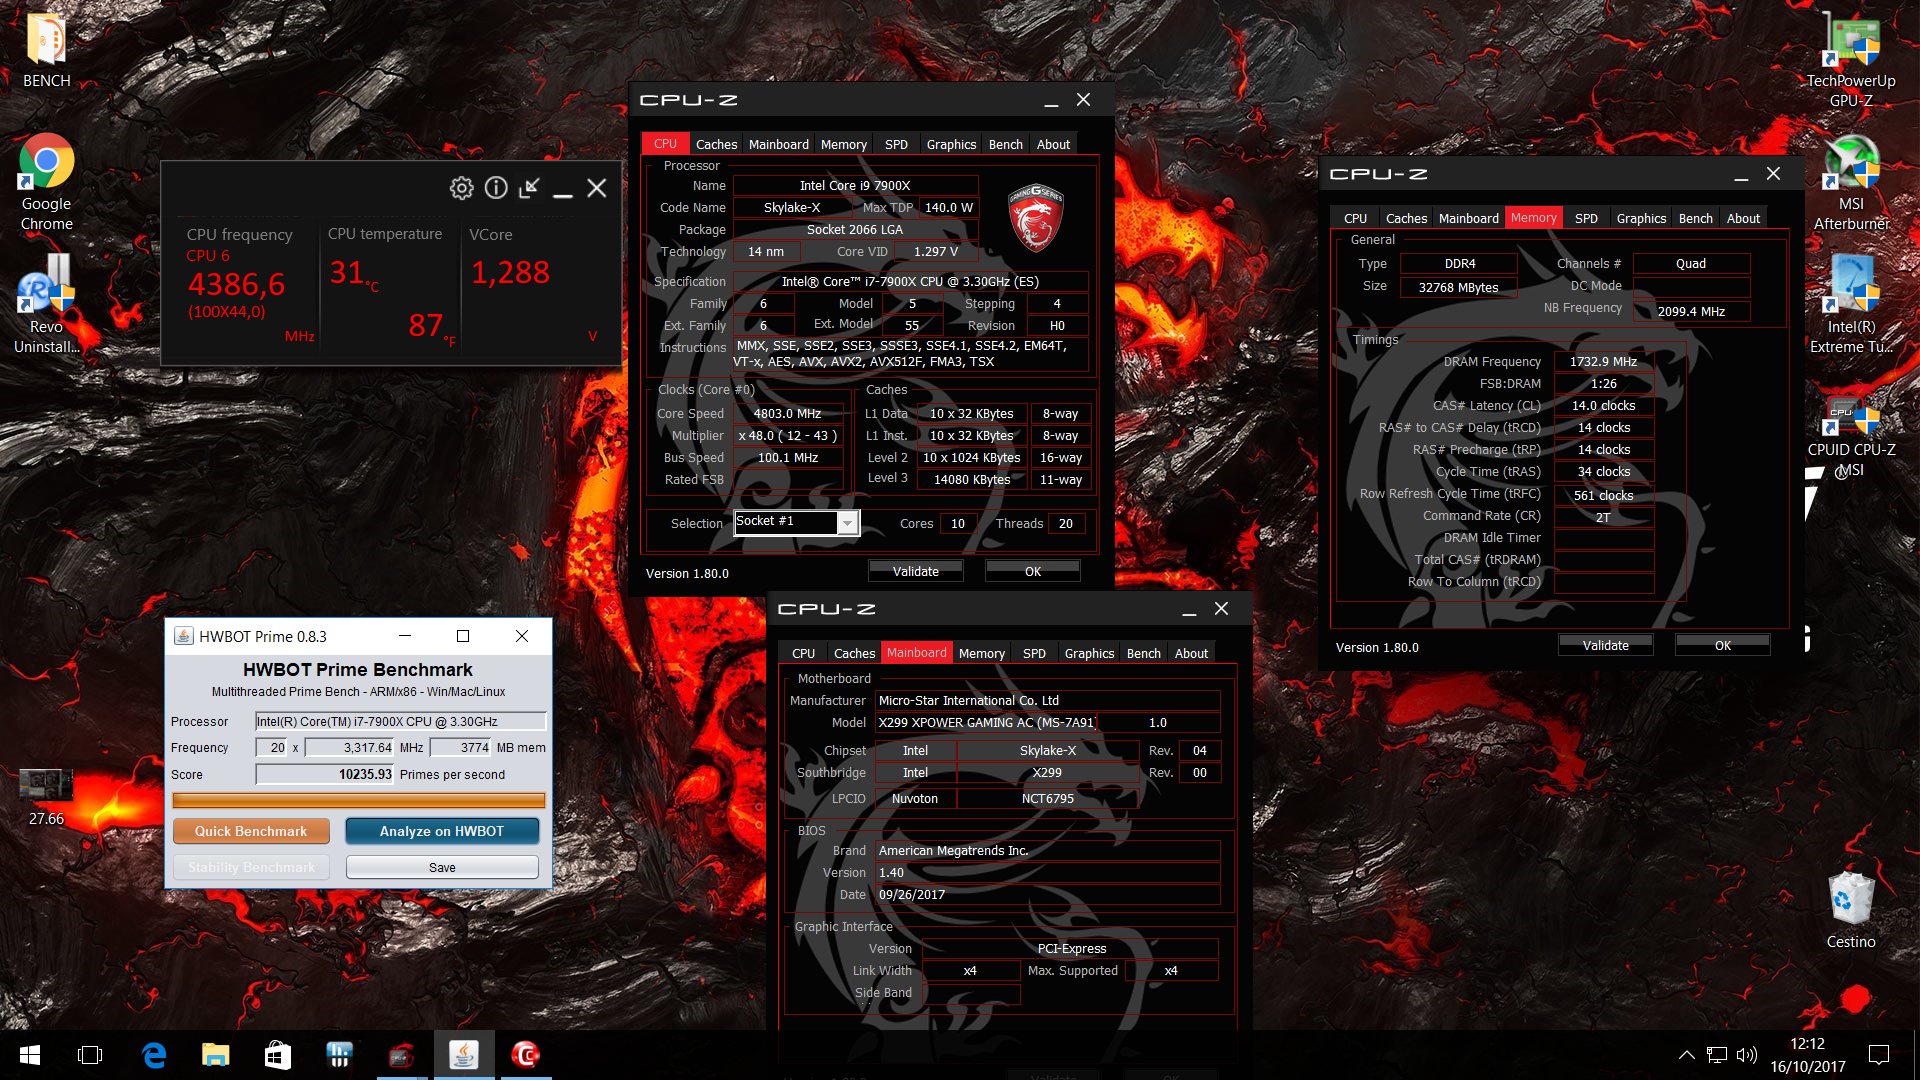Select CPU tab in memory CPU-Z window
The image size is (1920, 1080).
click(x=1355, y=218)
